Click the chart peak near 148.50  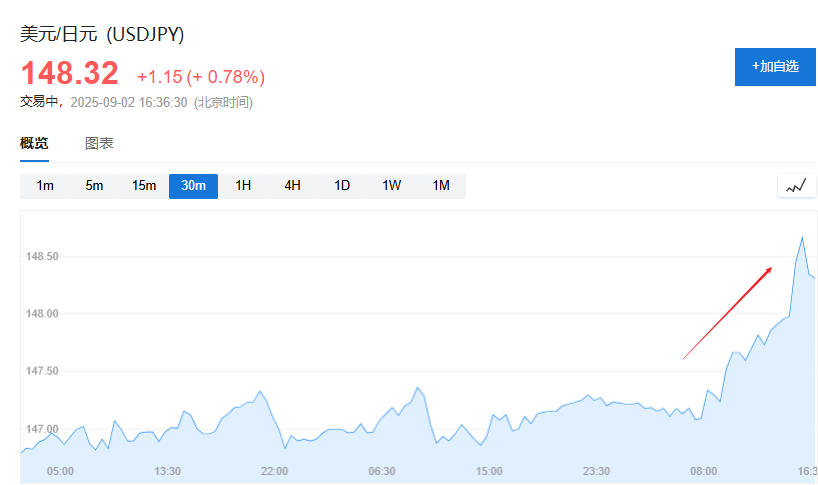click(802, 238)
